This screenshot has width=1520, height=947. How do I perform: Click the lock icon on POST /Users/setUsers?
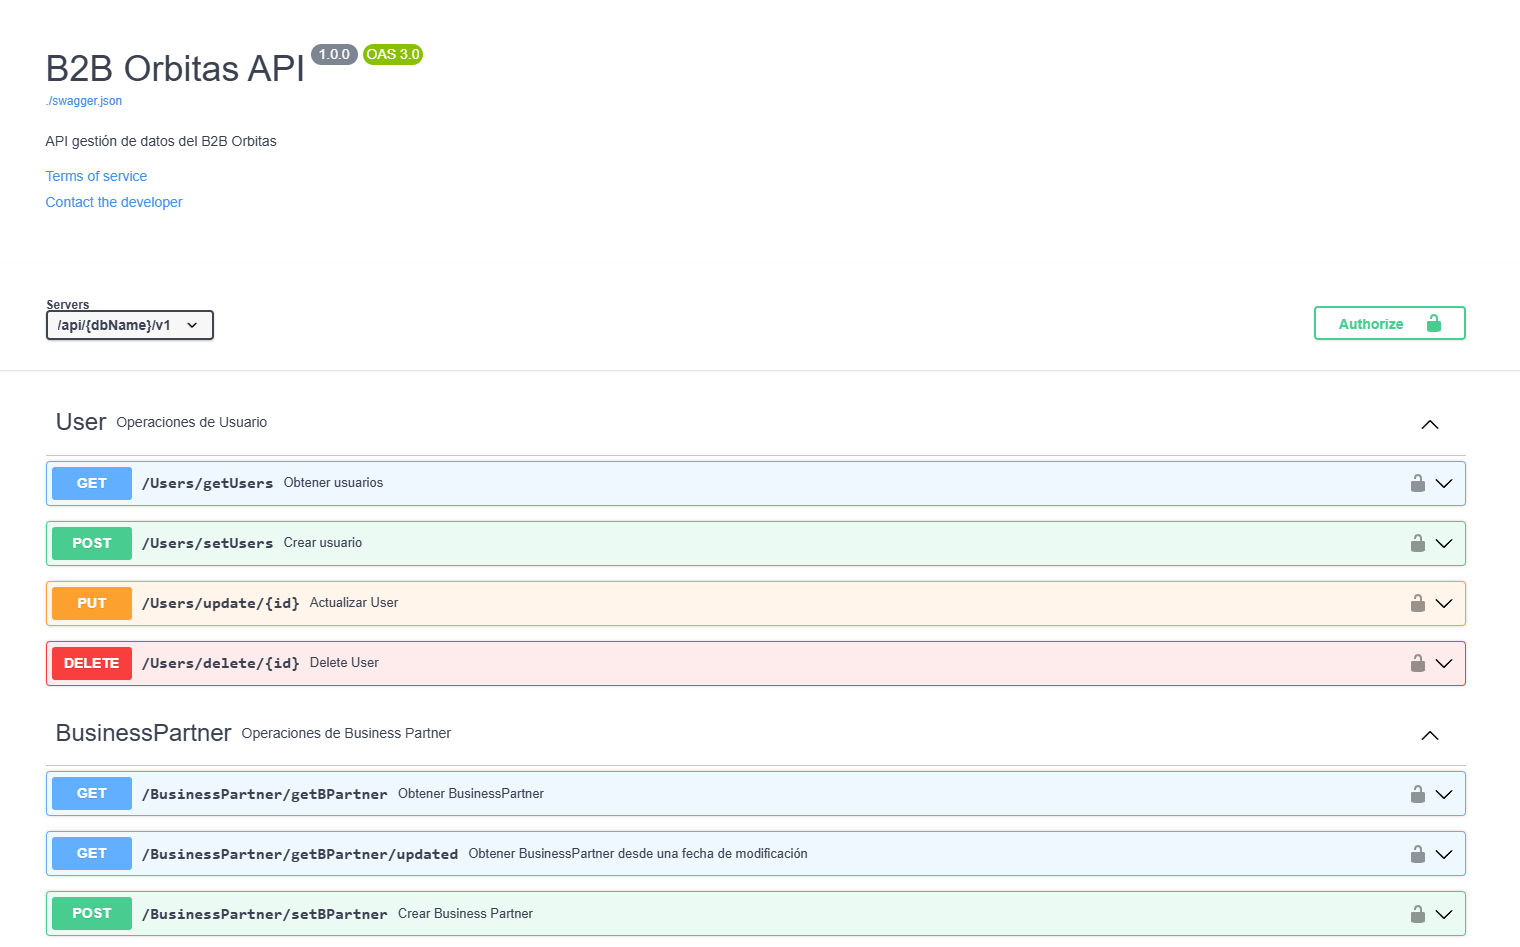point(1417,544)
